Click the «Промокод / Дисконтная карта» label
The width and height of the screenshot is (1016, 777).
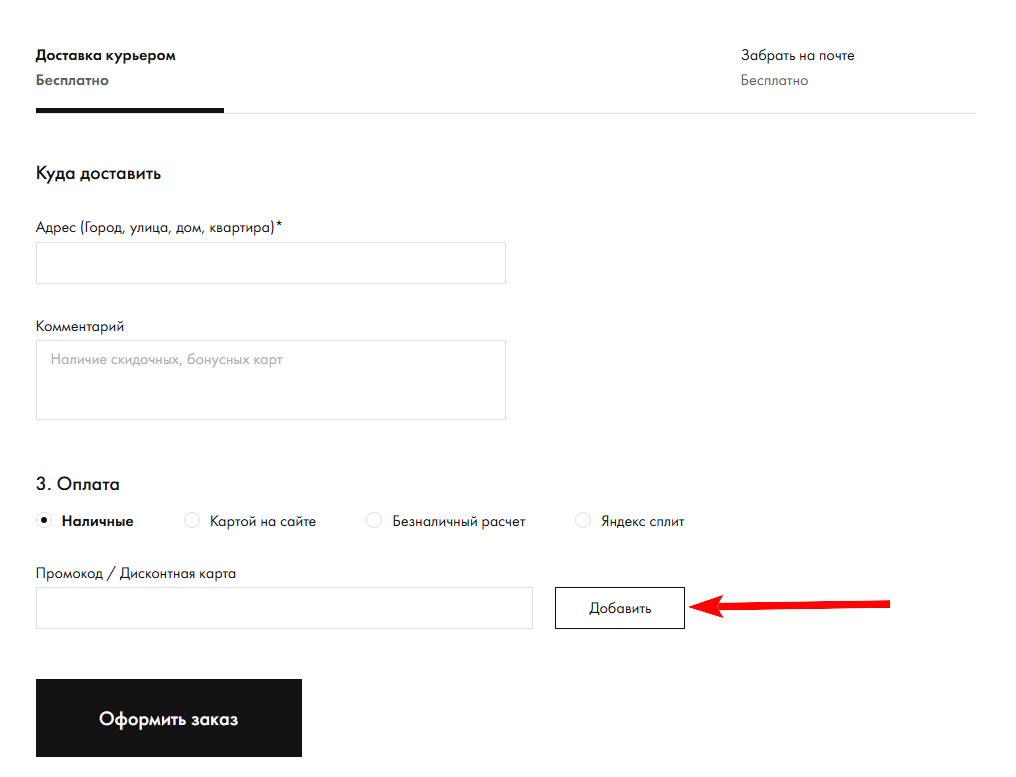(135, 572)
